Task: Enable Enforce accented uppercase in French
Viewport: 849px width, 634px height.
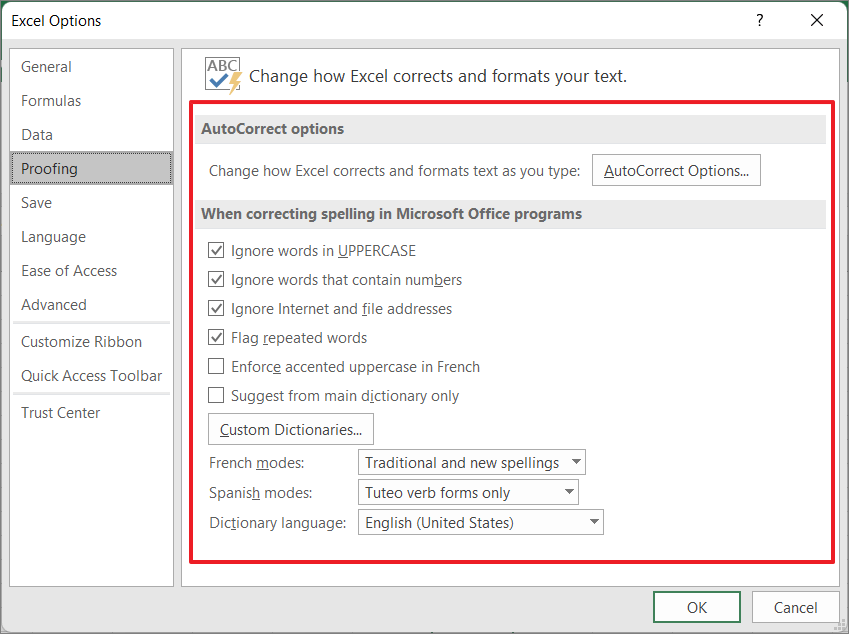Action: (x=216, y=366)
